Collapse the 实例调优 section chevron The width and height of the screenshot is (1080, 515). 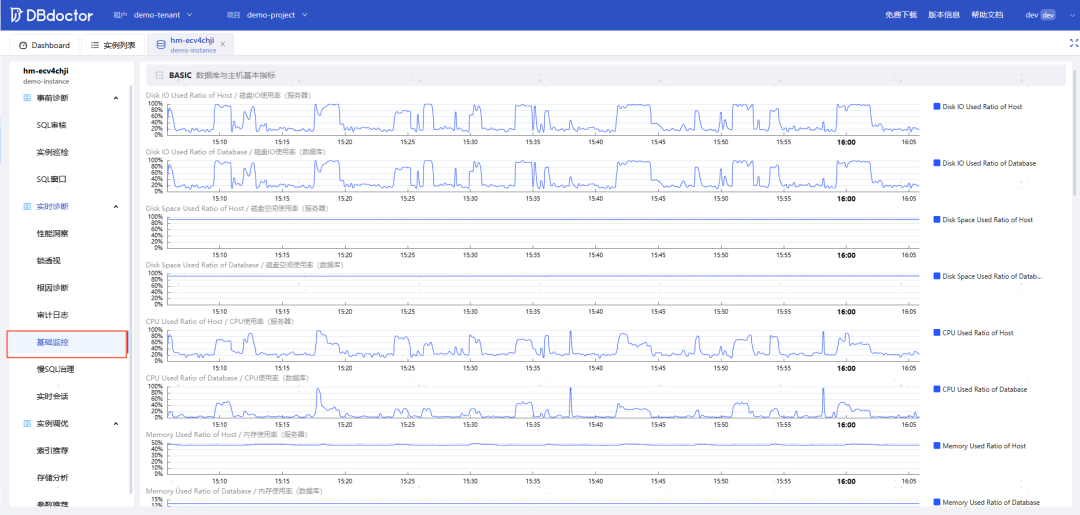[x=116, y=423]
